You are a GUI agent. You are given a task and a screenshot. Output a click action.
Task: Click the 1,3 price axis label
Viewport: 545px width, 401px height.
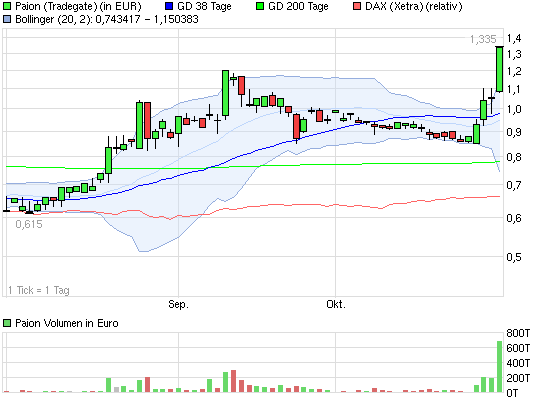click(x=514, y=54)
